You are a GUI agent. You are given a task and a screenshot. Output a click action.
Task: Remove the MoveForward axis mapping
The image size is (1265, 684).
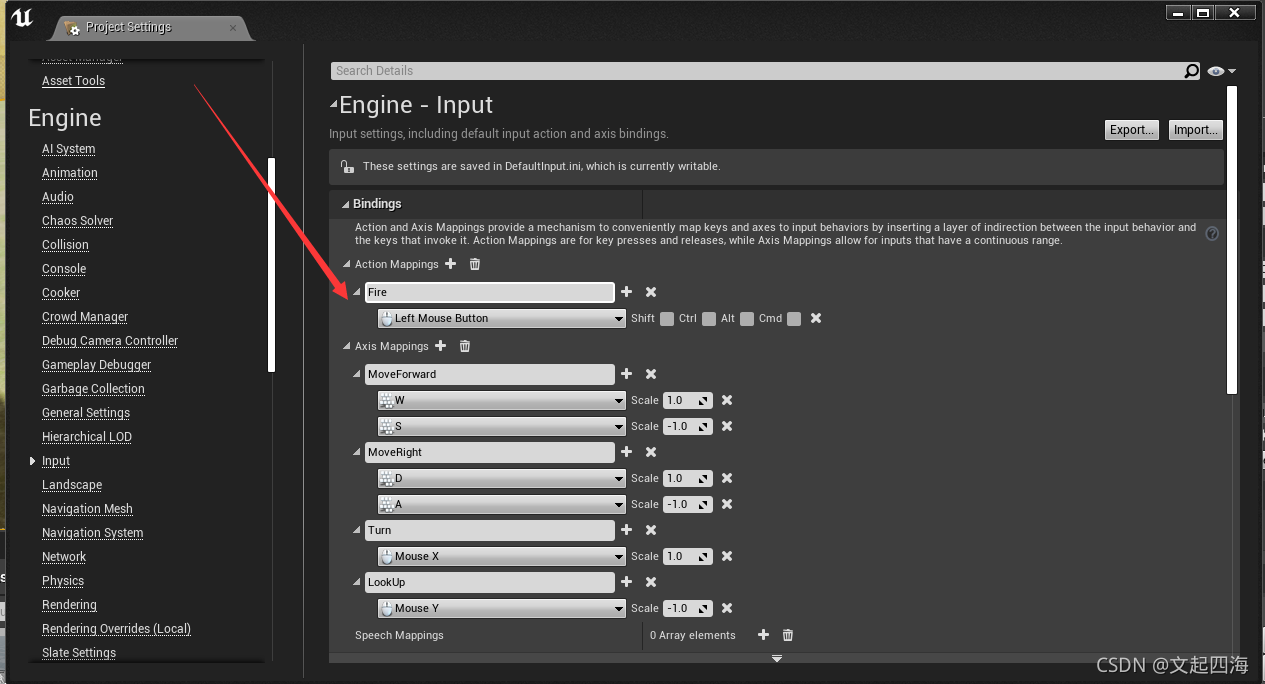[651, 374]
